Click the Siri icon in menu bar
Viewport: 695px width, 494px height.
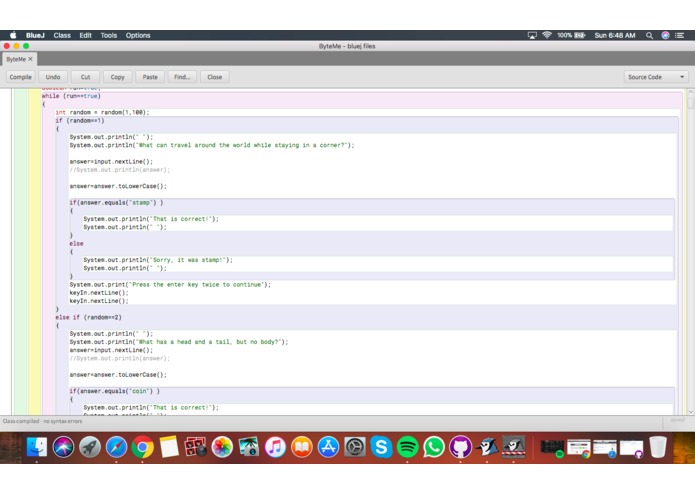coord(665,35)
